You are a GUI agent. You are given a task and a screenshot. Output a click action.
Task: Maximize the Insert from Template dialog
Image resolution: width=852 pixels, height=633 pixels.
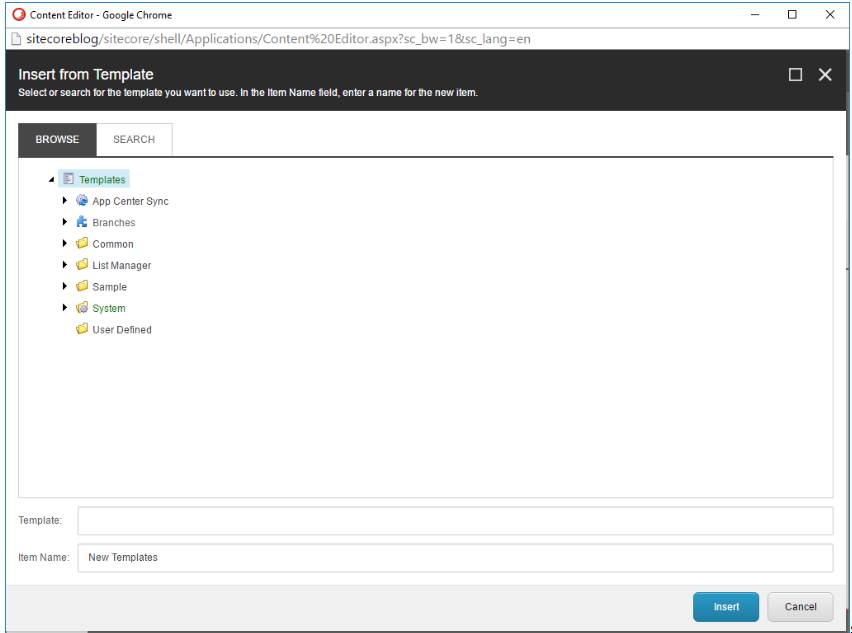(795, 74)
